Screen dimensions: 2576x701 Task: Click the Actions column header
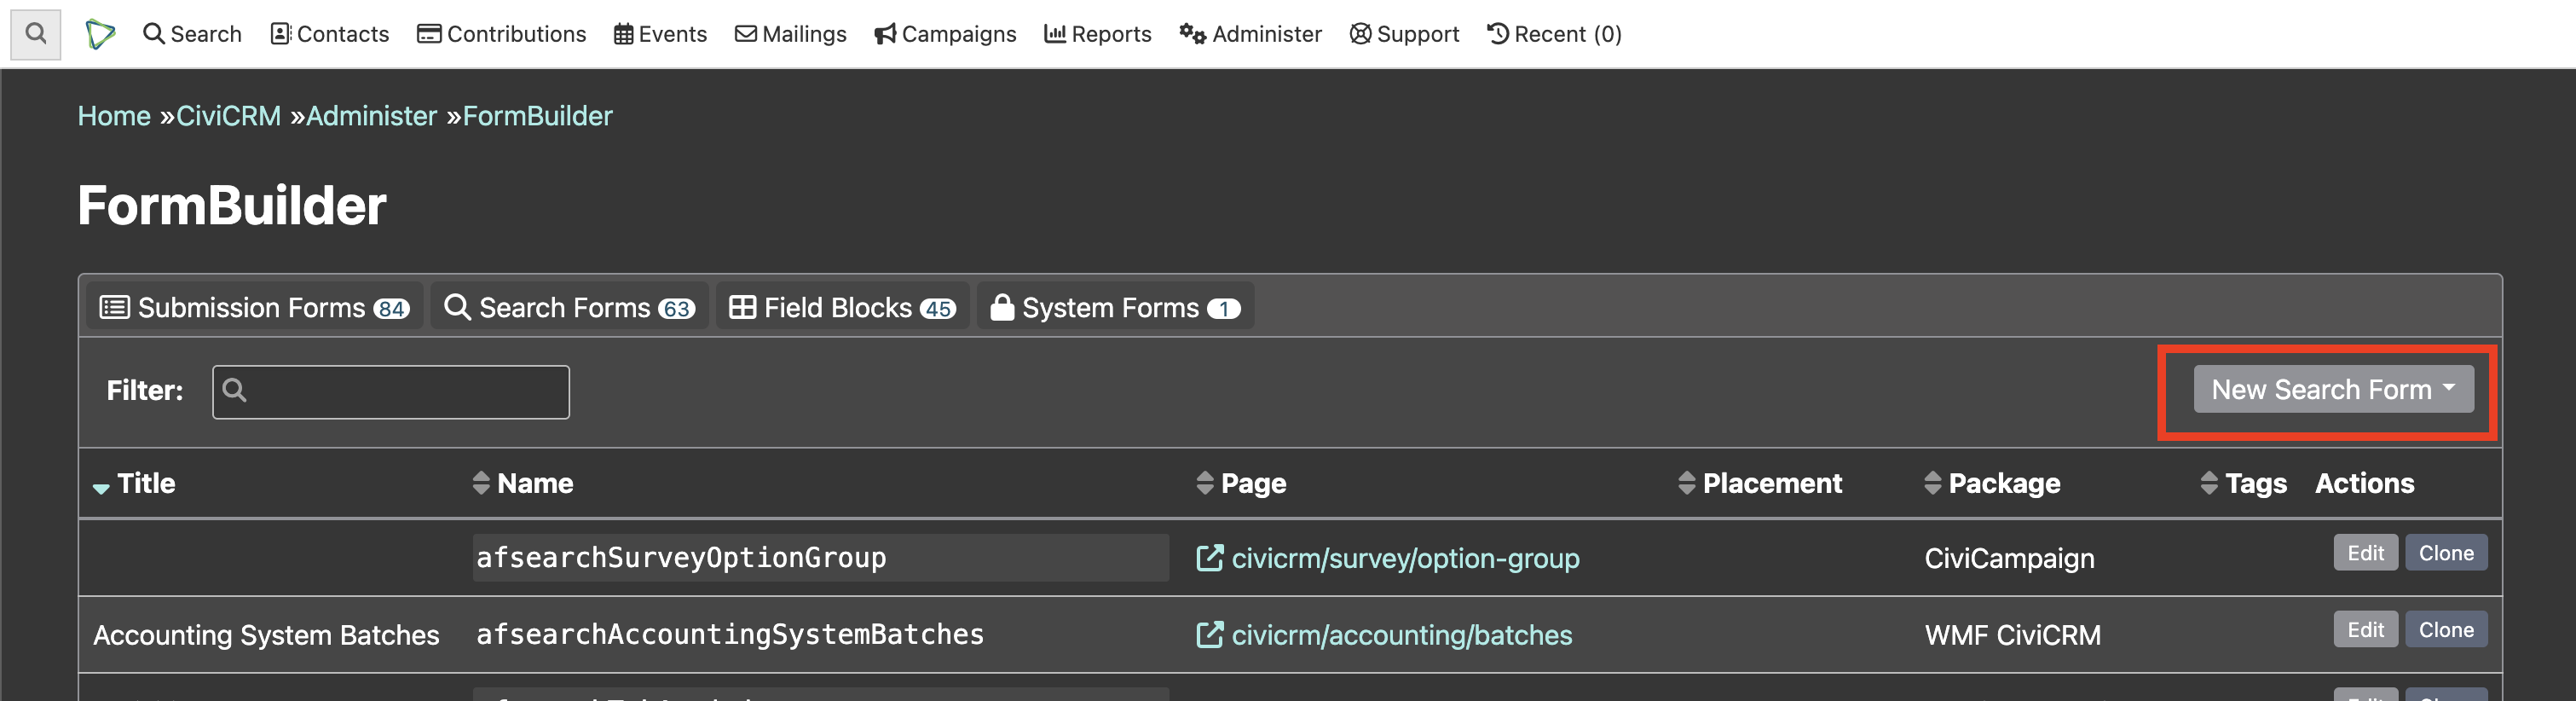point(2364,484)
